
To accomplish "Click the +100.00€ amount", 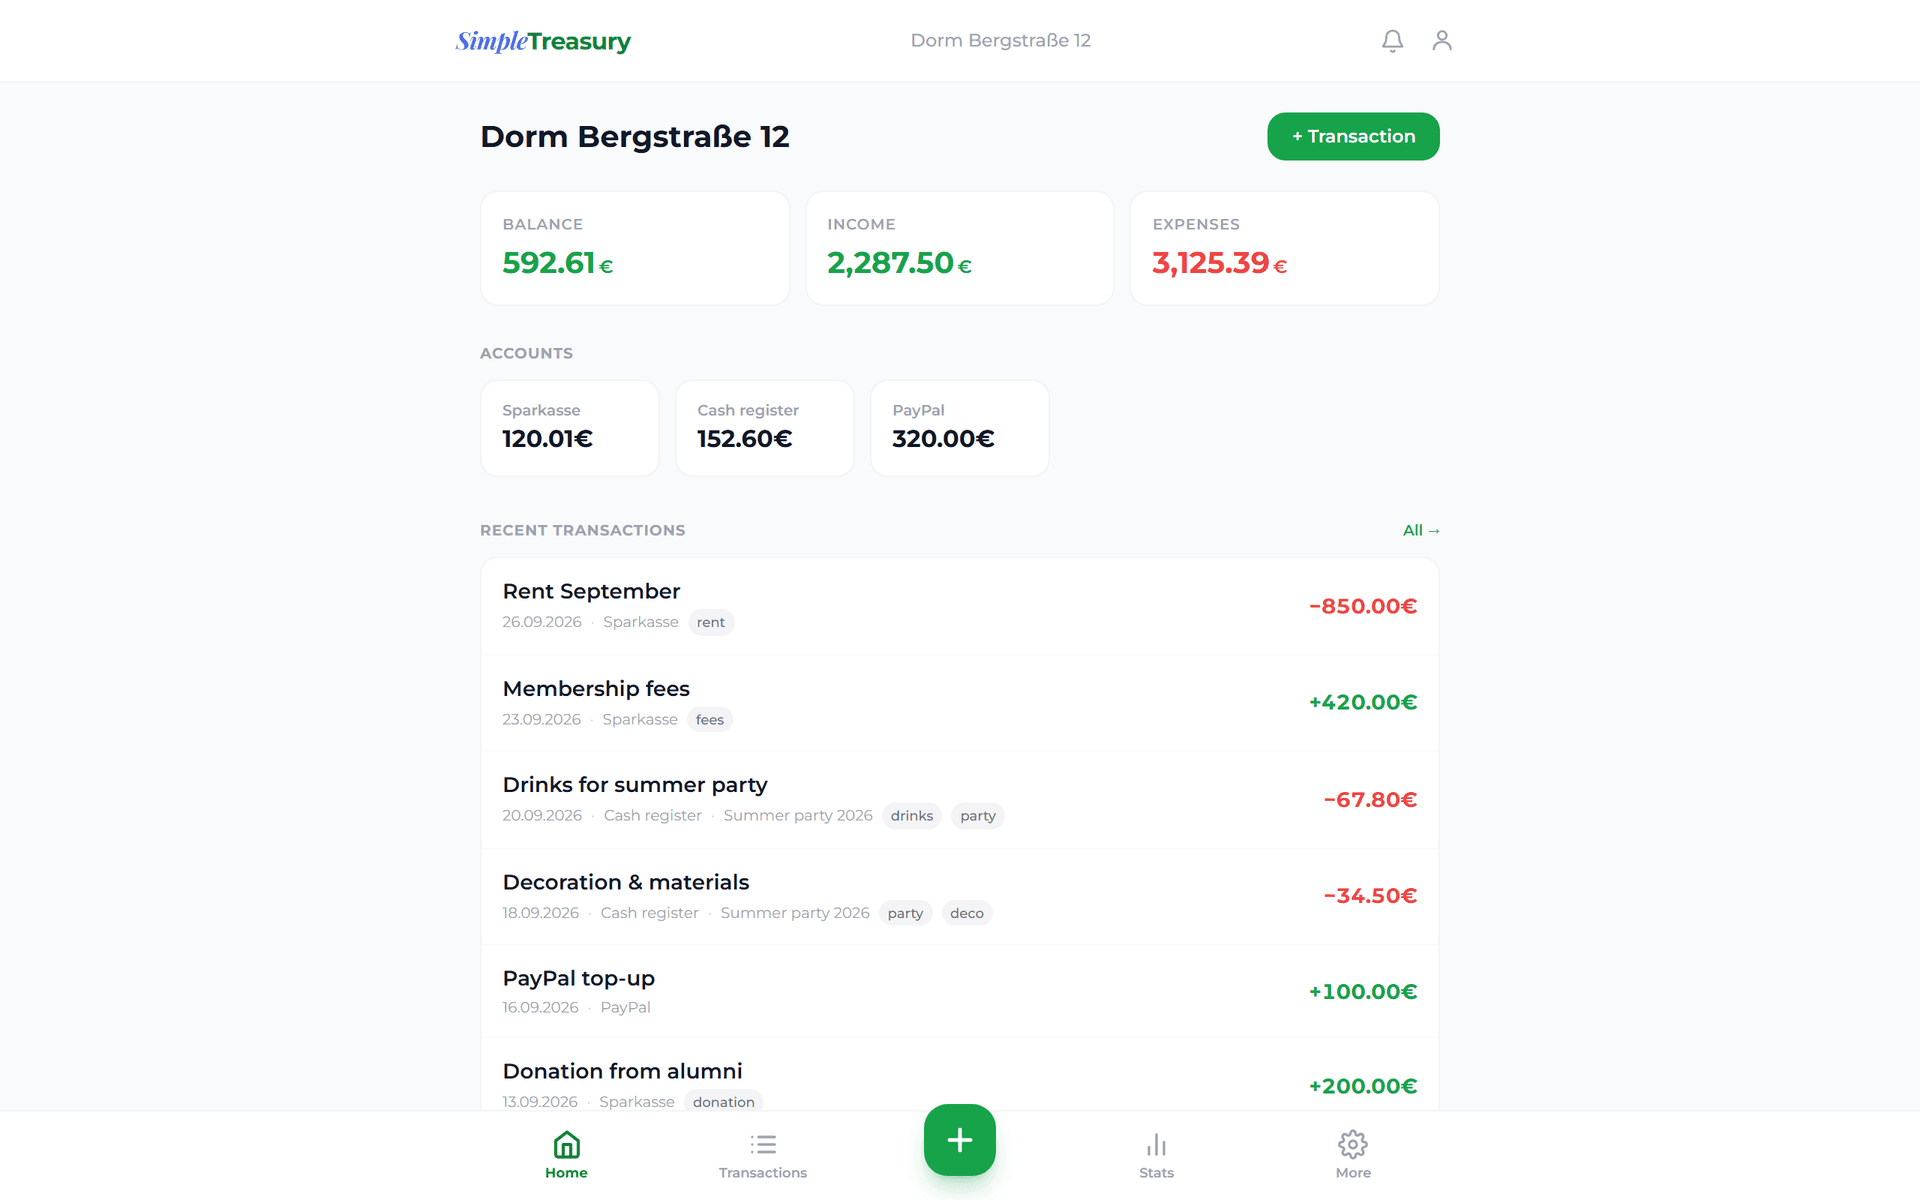I will 1363,992.
